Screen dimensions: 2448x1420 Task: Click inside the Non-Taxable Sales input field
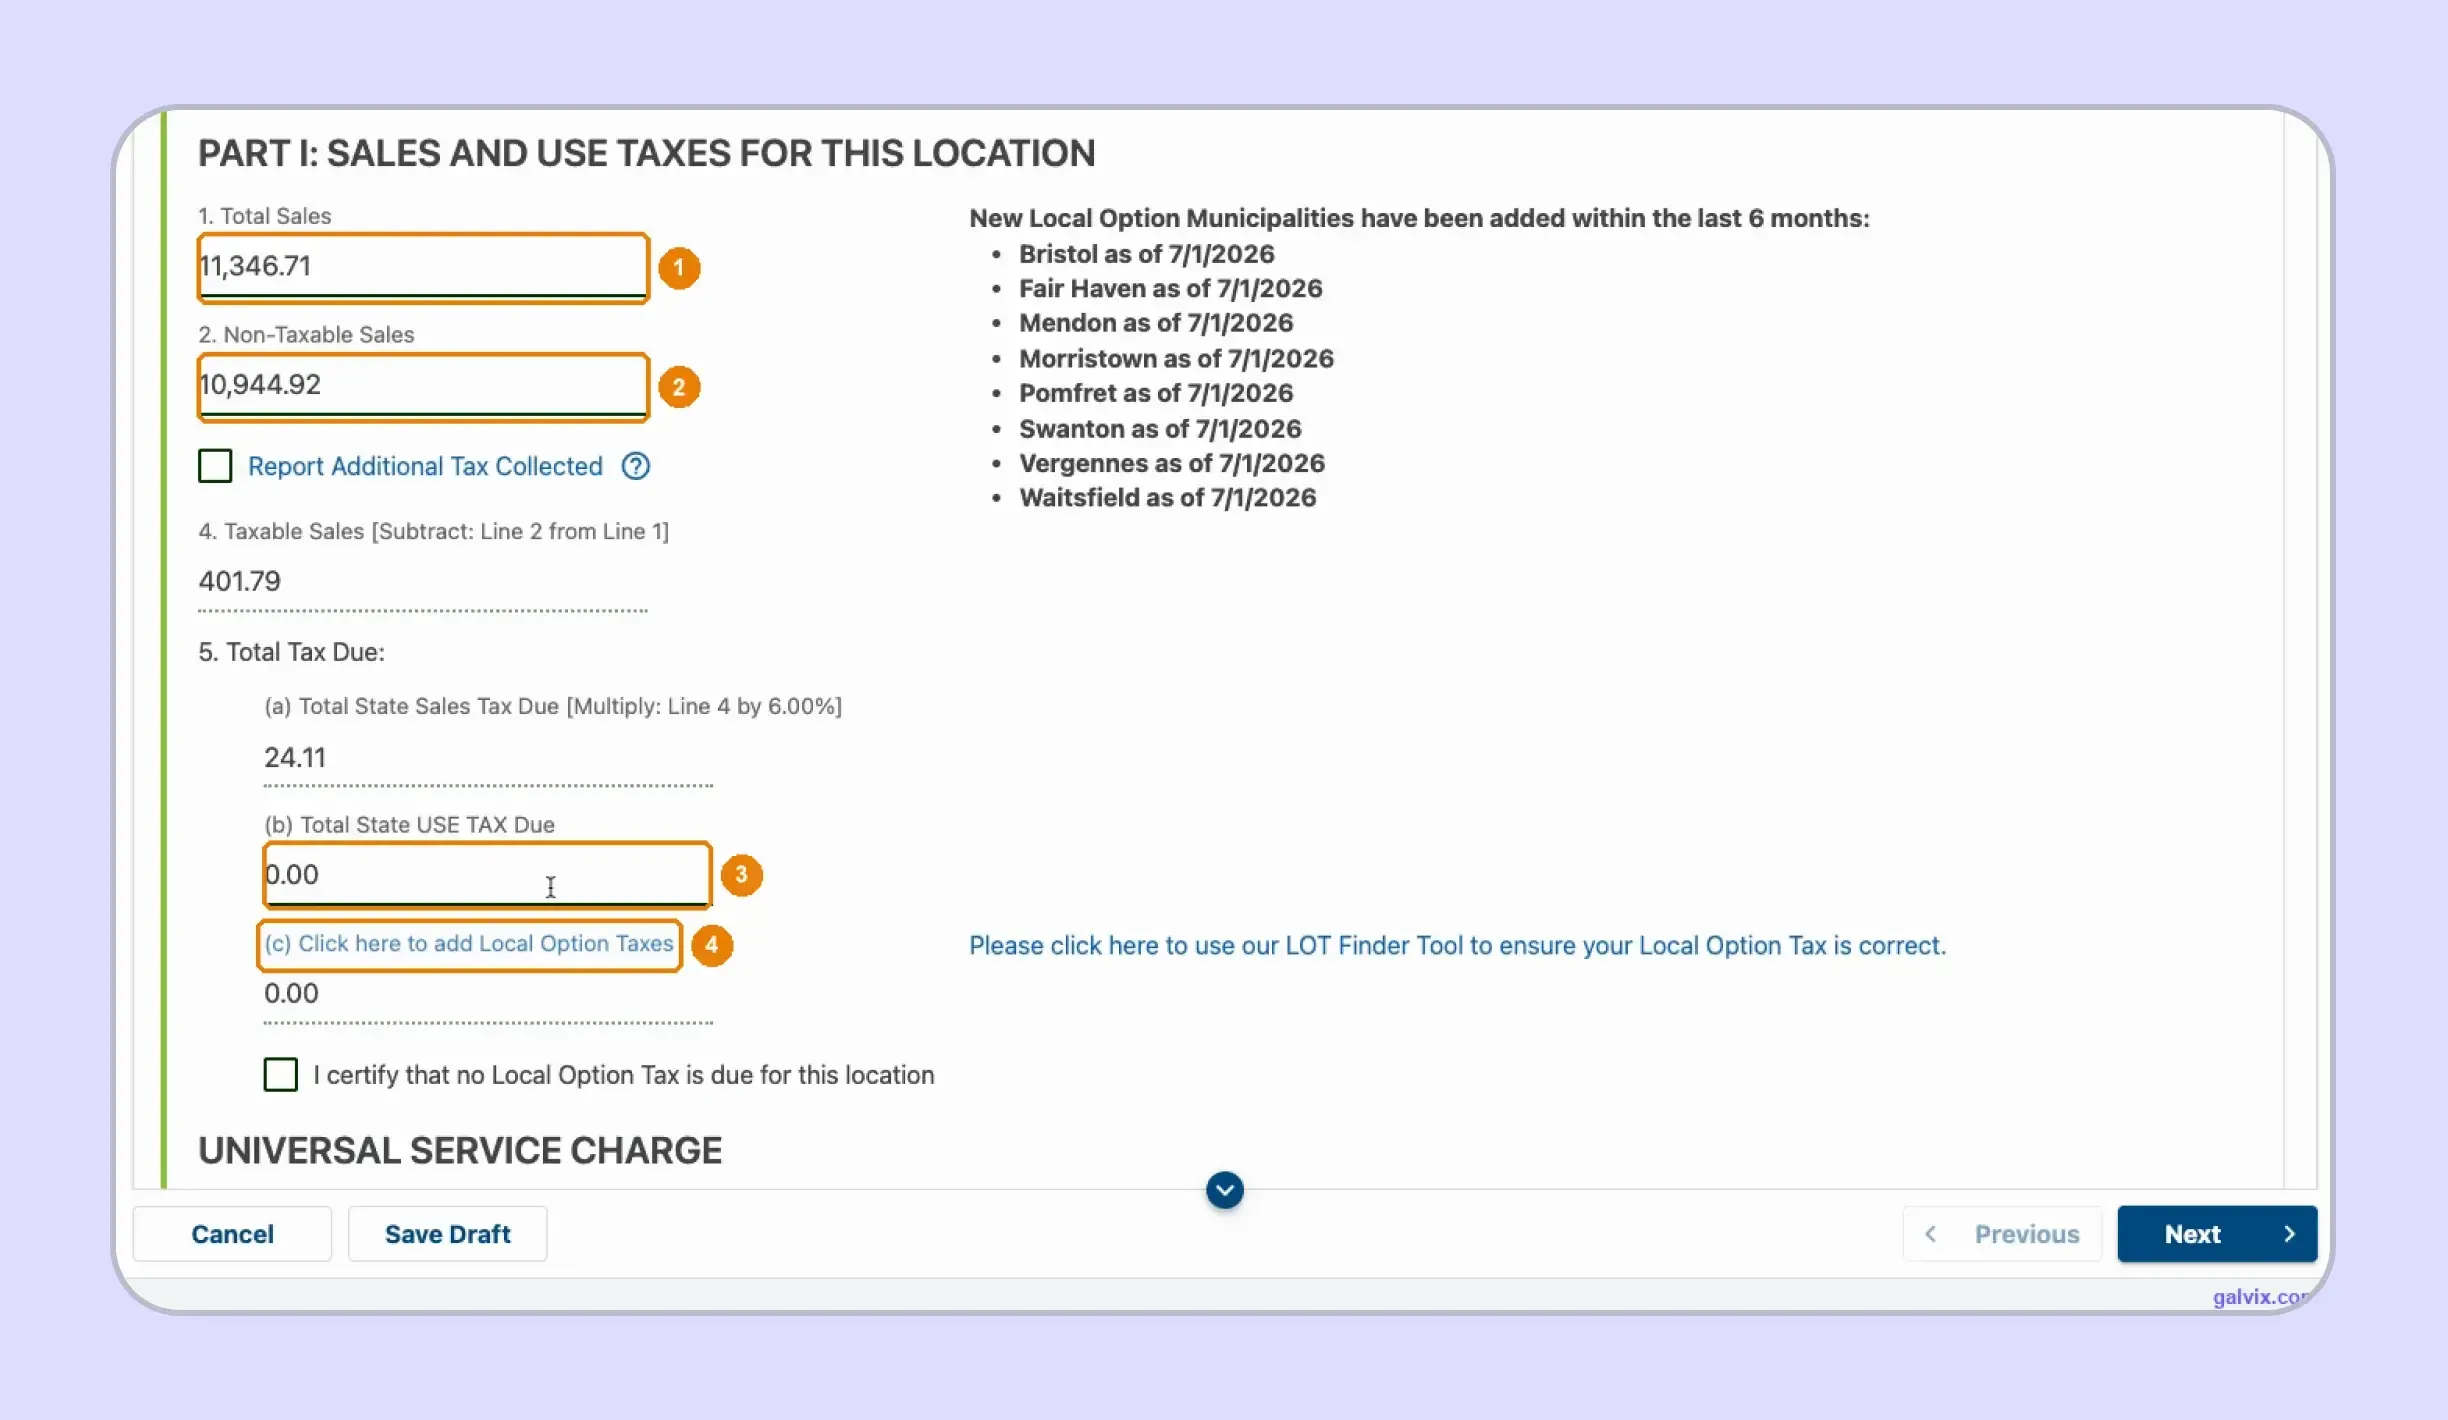[x=423, y=386]
